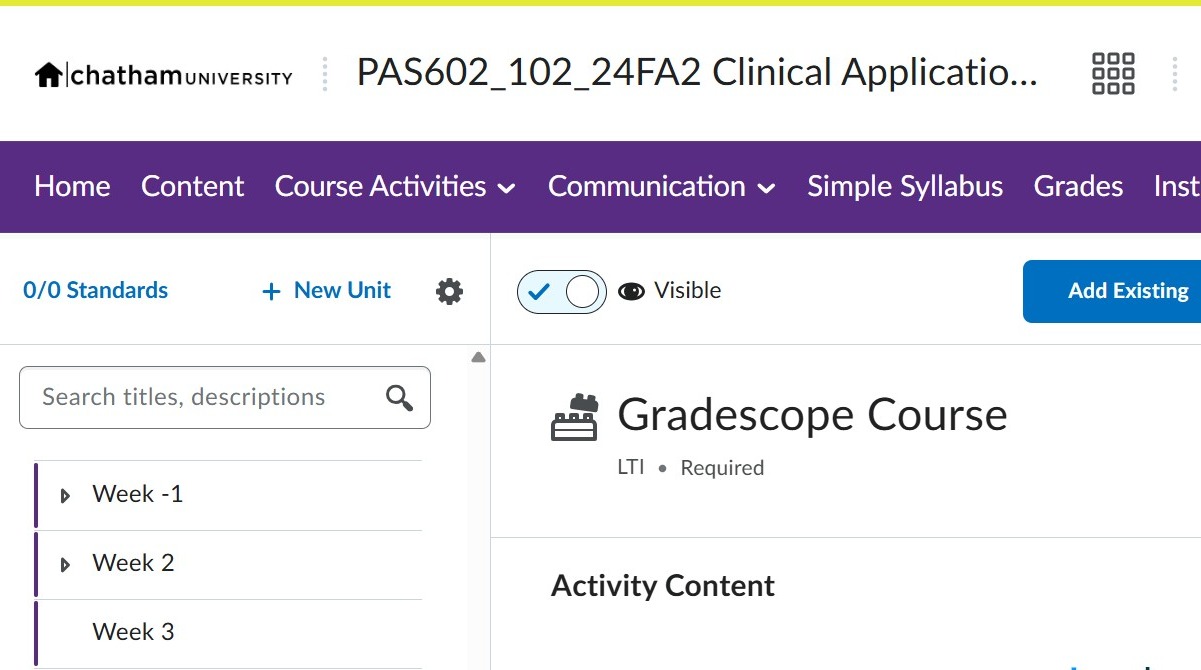1201x670 pixels.
Task: Click the Chatham University home logo
Action: tap(163, 75)
